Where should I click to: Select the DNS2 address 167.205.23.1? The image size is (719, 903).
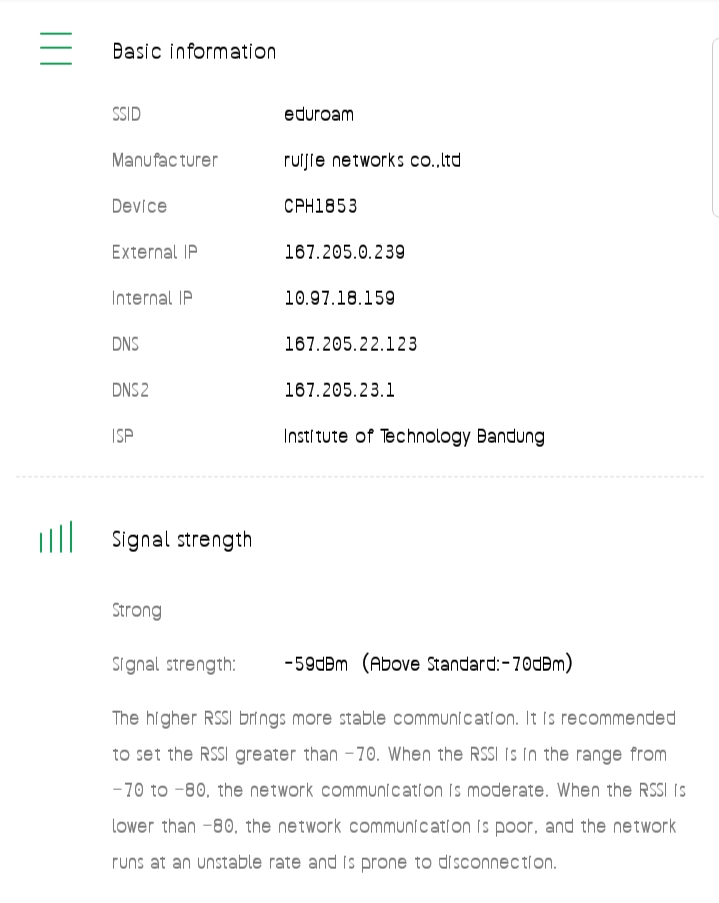click(x=340, y=390)
